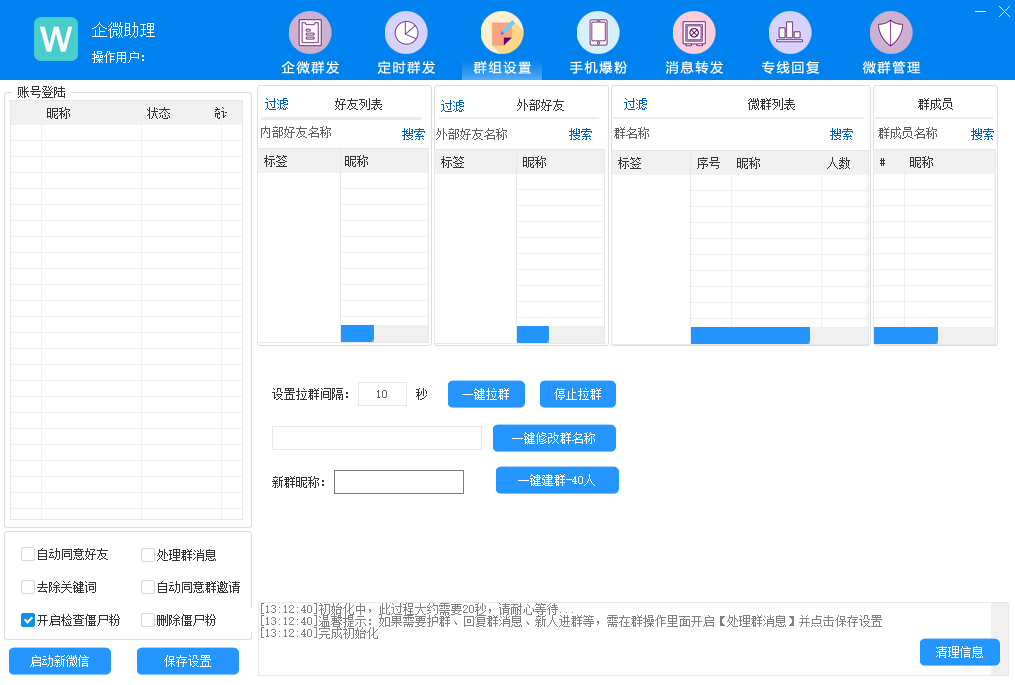Open the 企微群发 module icon
Viewport: 1015px width, 685px height.
pyautogui.click(x=310, y=33)
